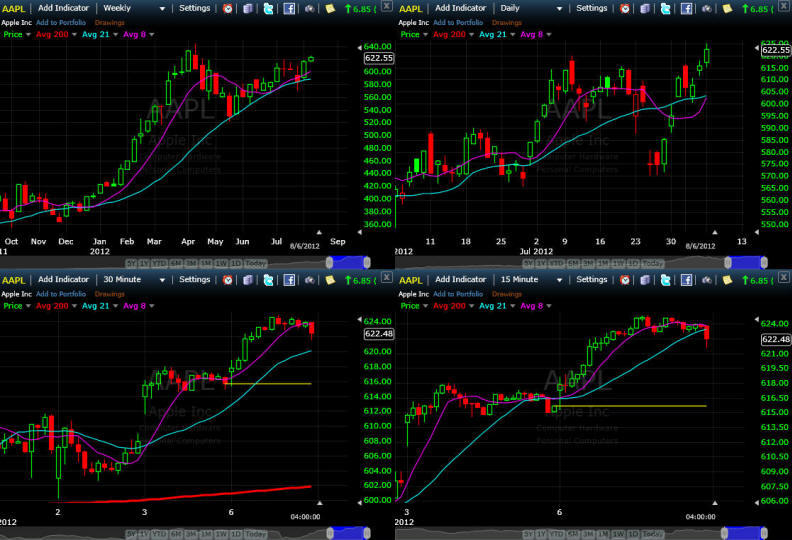792x540 pixels.
Task: Select Today range in Daily chart
Action: pos(653,263)
